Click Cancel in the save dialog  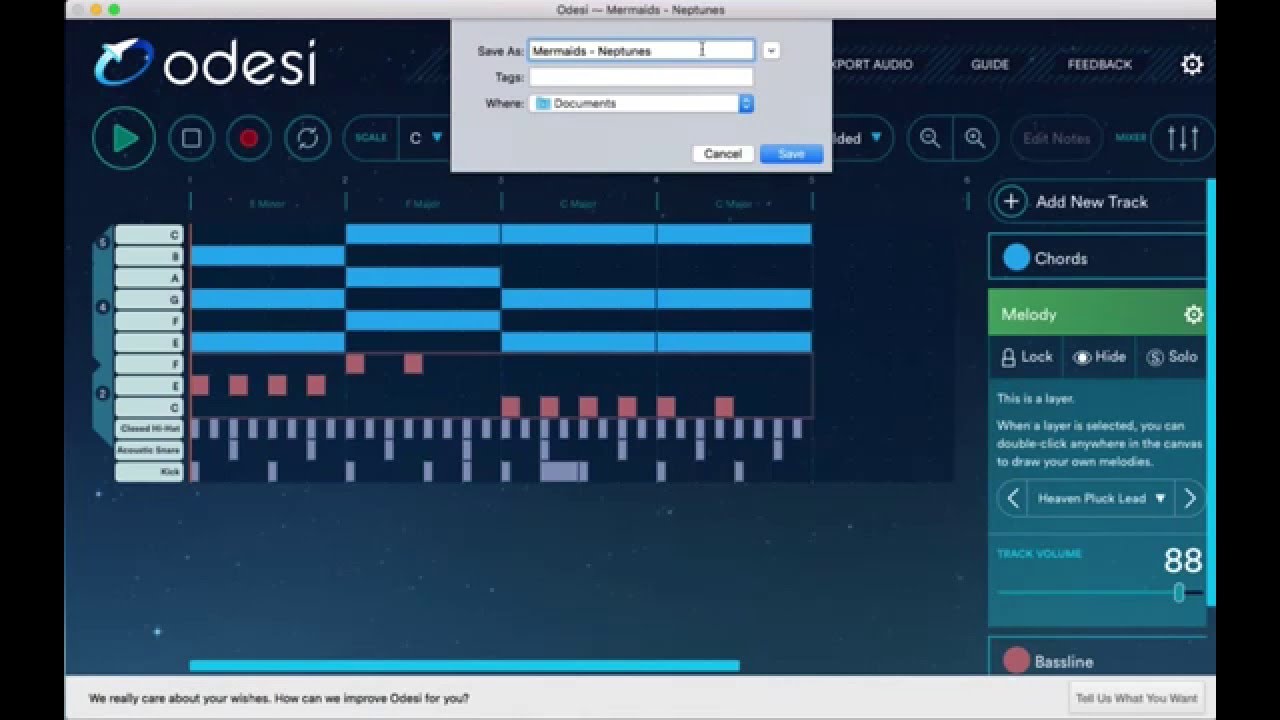click(722, 154)
